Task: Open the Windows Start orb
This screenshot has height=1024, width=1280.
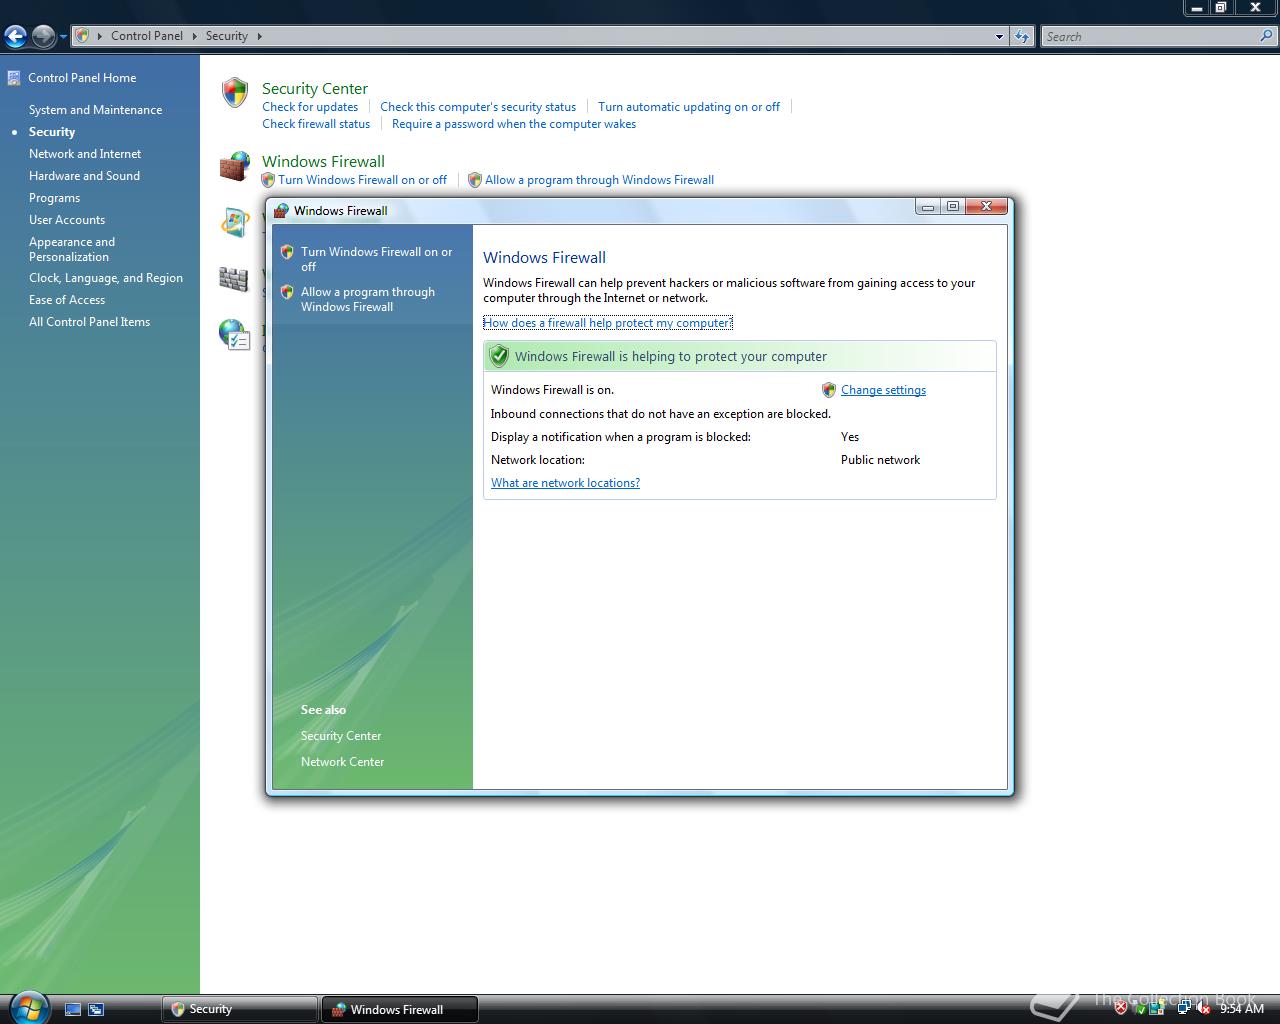Action: [27, 1008]
